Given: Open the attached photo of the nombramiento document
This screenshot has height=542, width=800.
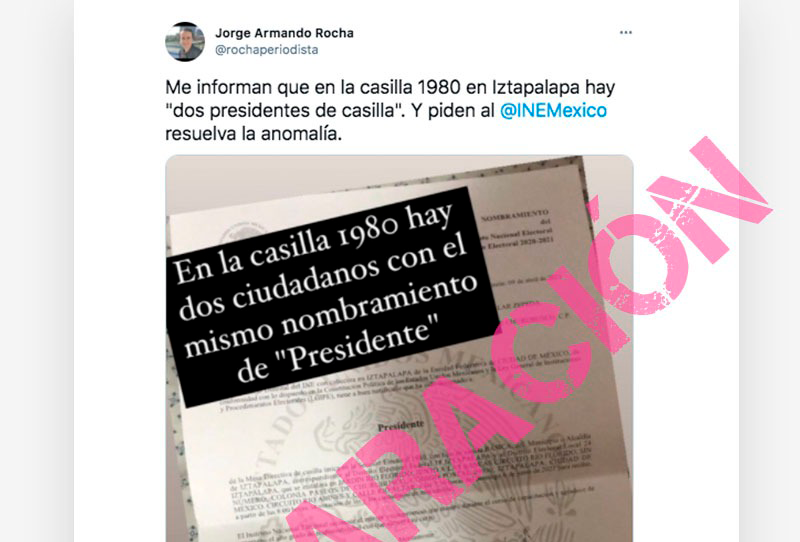Looking at the screenshot, I should point(399,349).
